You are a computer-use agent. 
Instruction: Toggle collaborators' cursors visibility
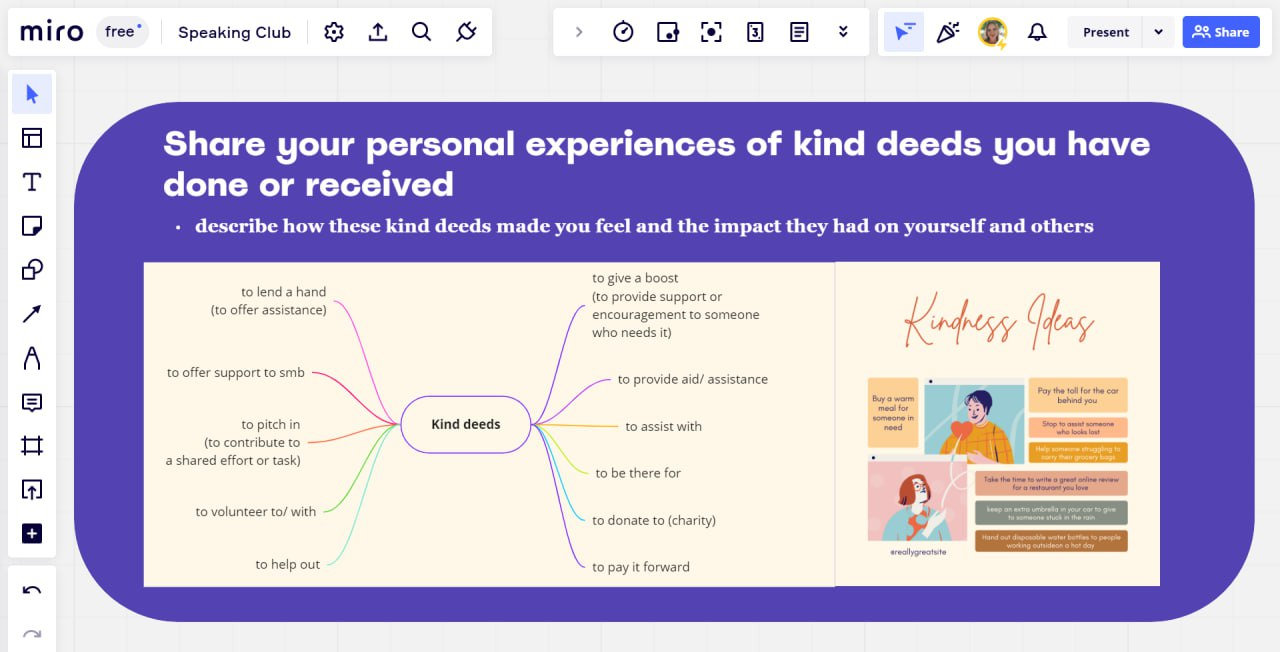tap(904, 32)
